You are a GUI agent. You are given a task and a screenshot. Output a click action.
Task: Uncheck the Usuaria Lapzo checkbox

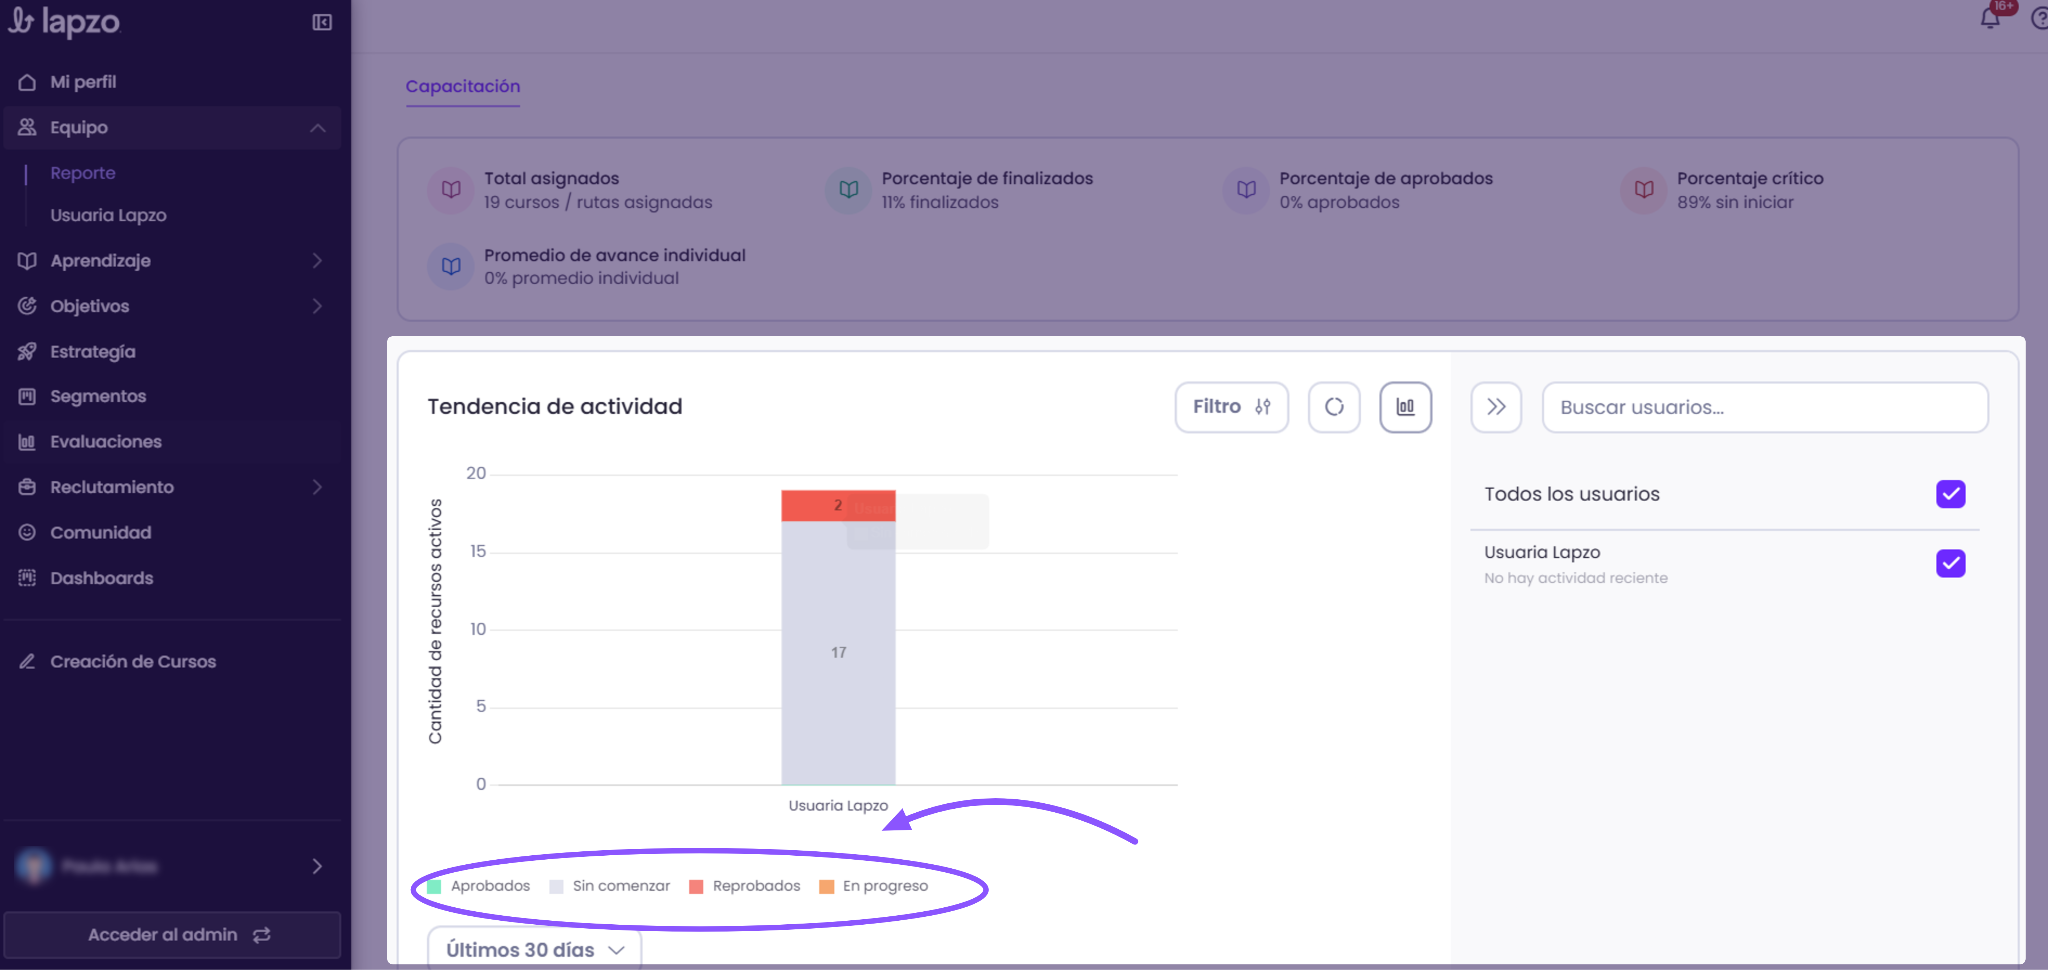tap(1951, 564)
